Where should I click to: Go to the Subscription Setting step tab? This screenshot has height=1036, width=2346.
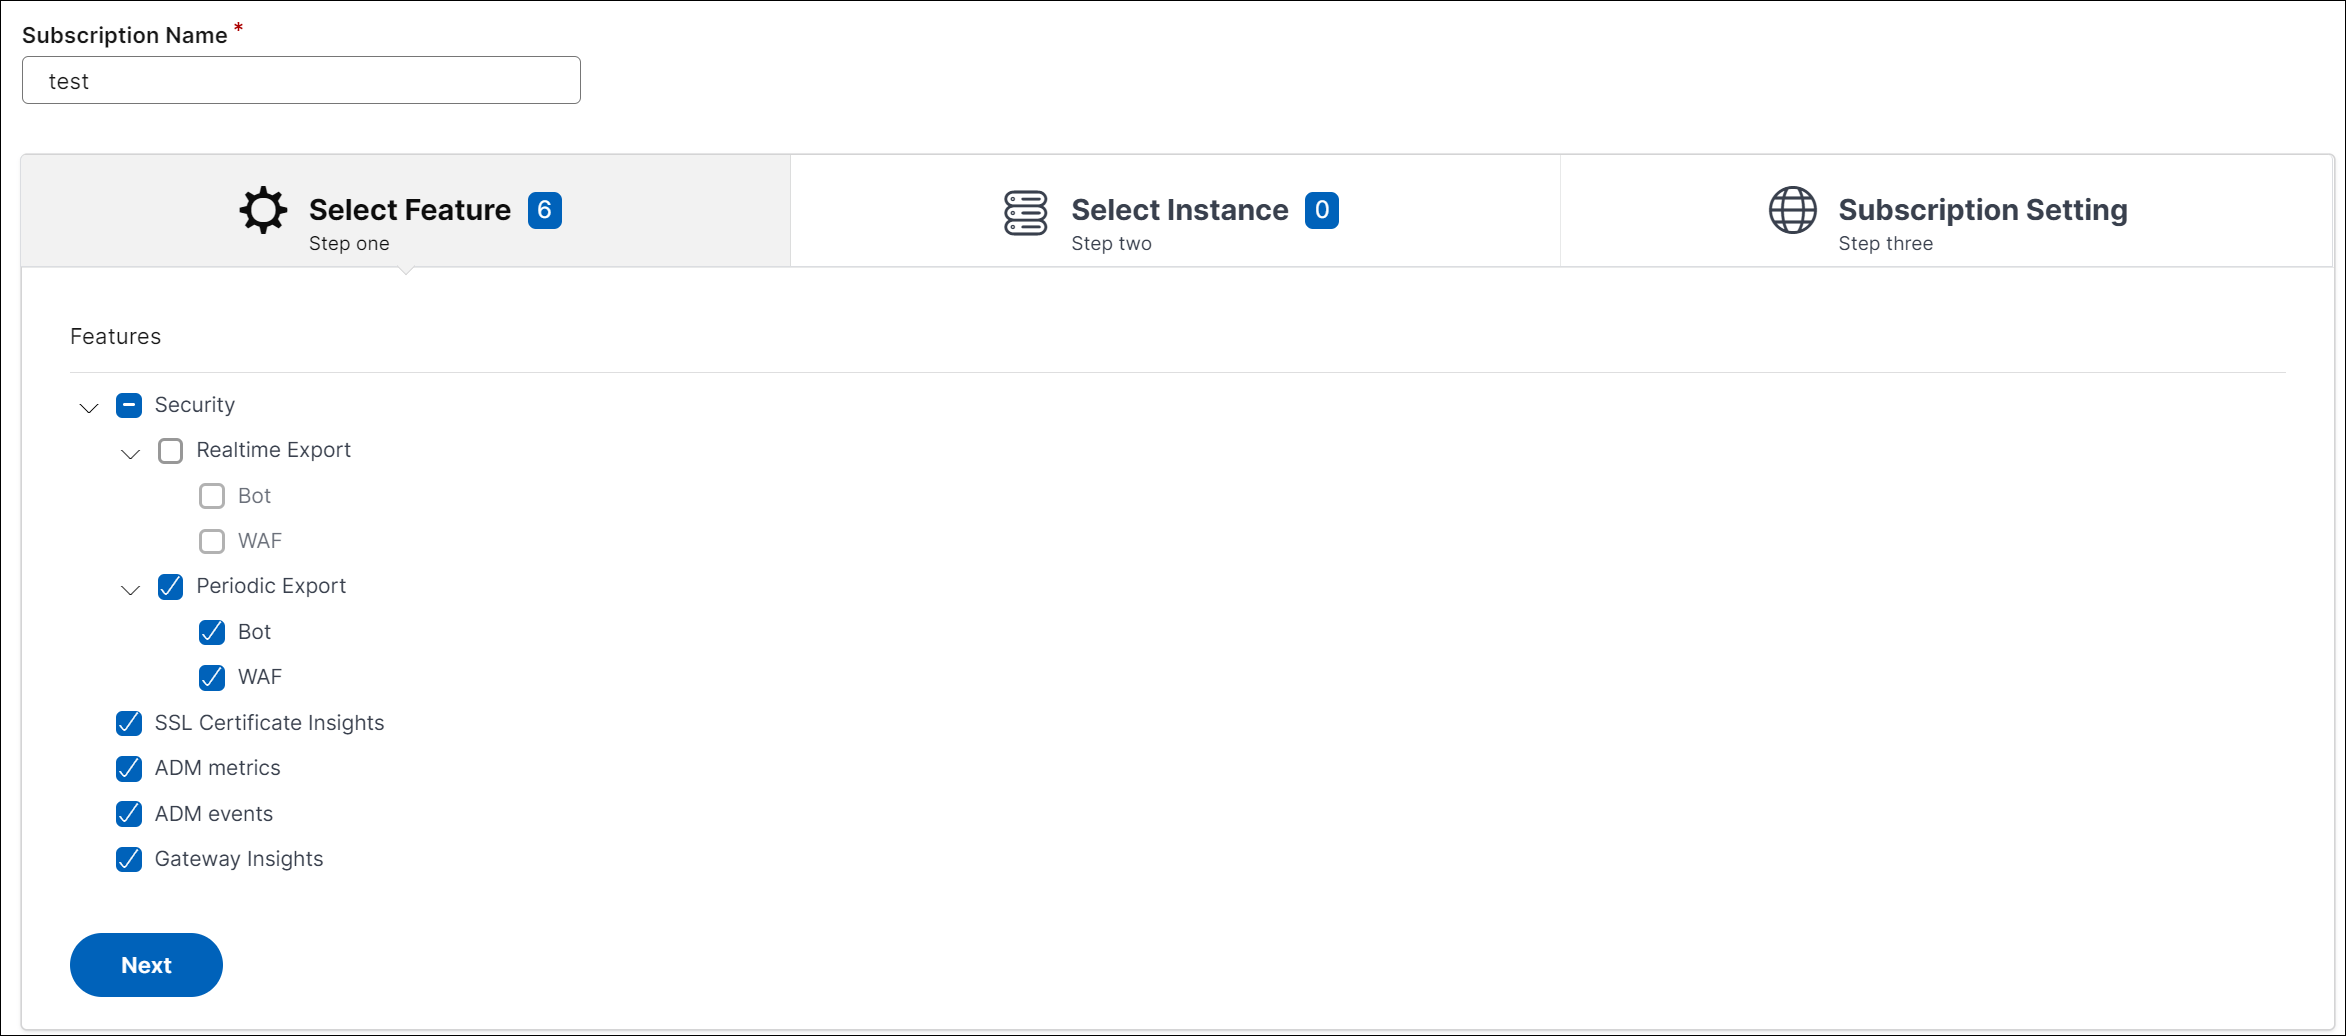click(x=1946, y=211)
